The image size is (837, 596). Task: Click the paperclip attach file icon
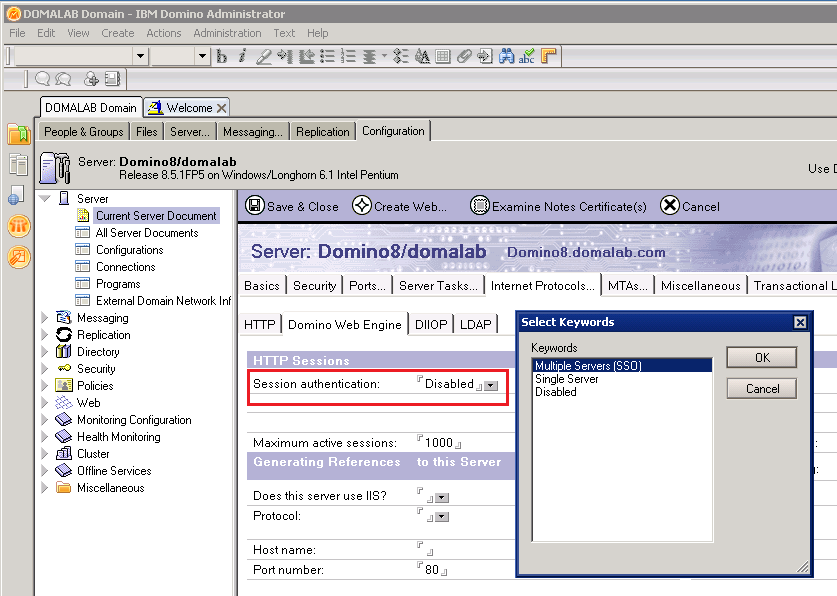pyautogui.click(x=464, y=56)
